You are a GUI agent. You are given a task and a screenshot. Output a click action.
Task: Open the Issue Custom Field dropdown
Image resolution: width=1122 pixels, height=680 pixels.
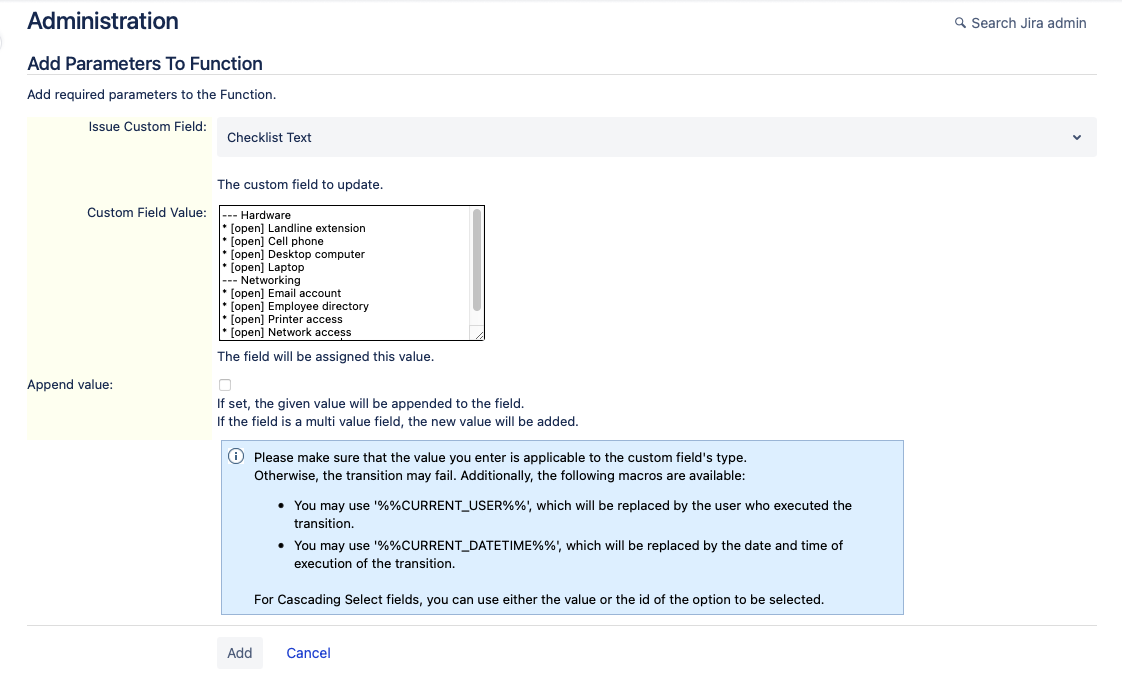[x=656, y=137]
